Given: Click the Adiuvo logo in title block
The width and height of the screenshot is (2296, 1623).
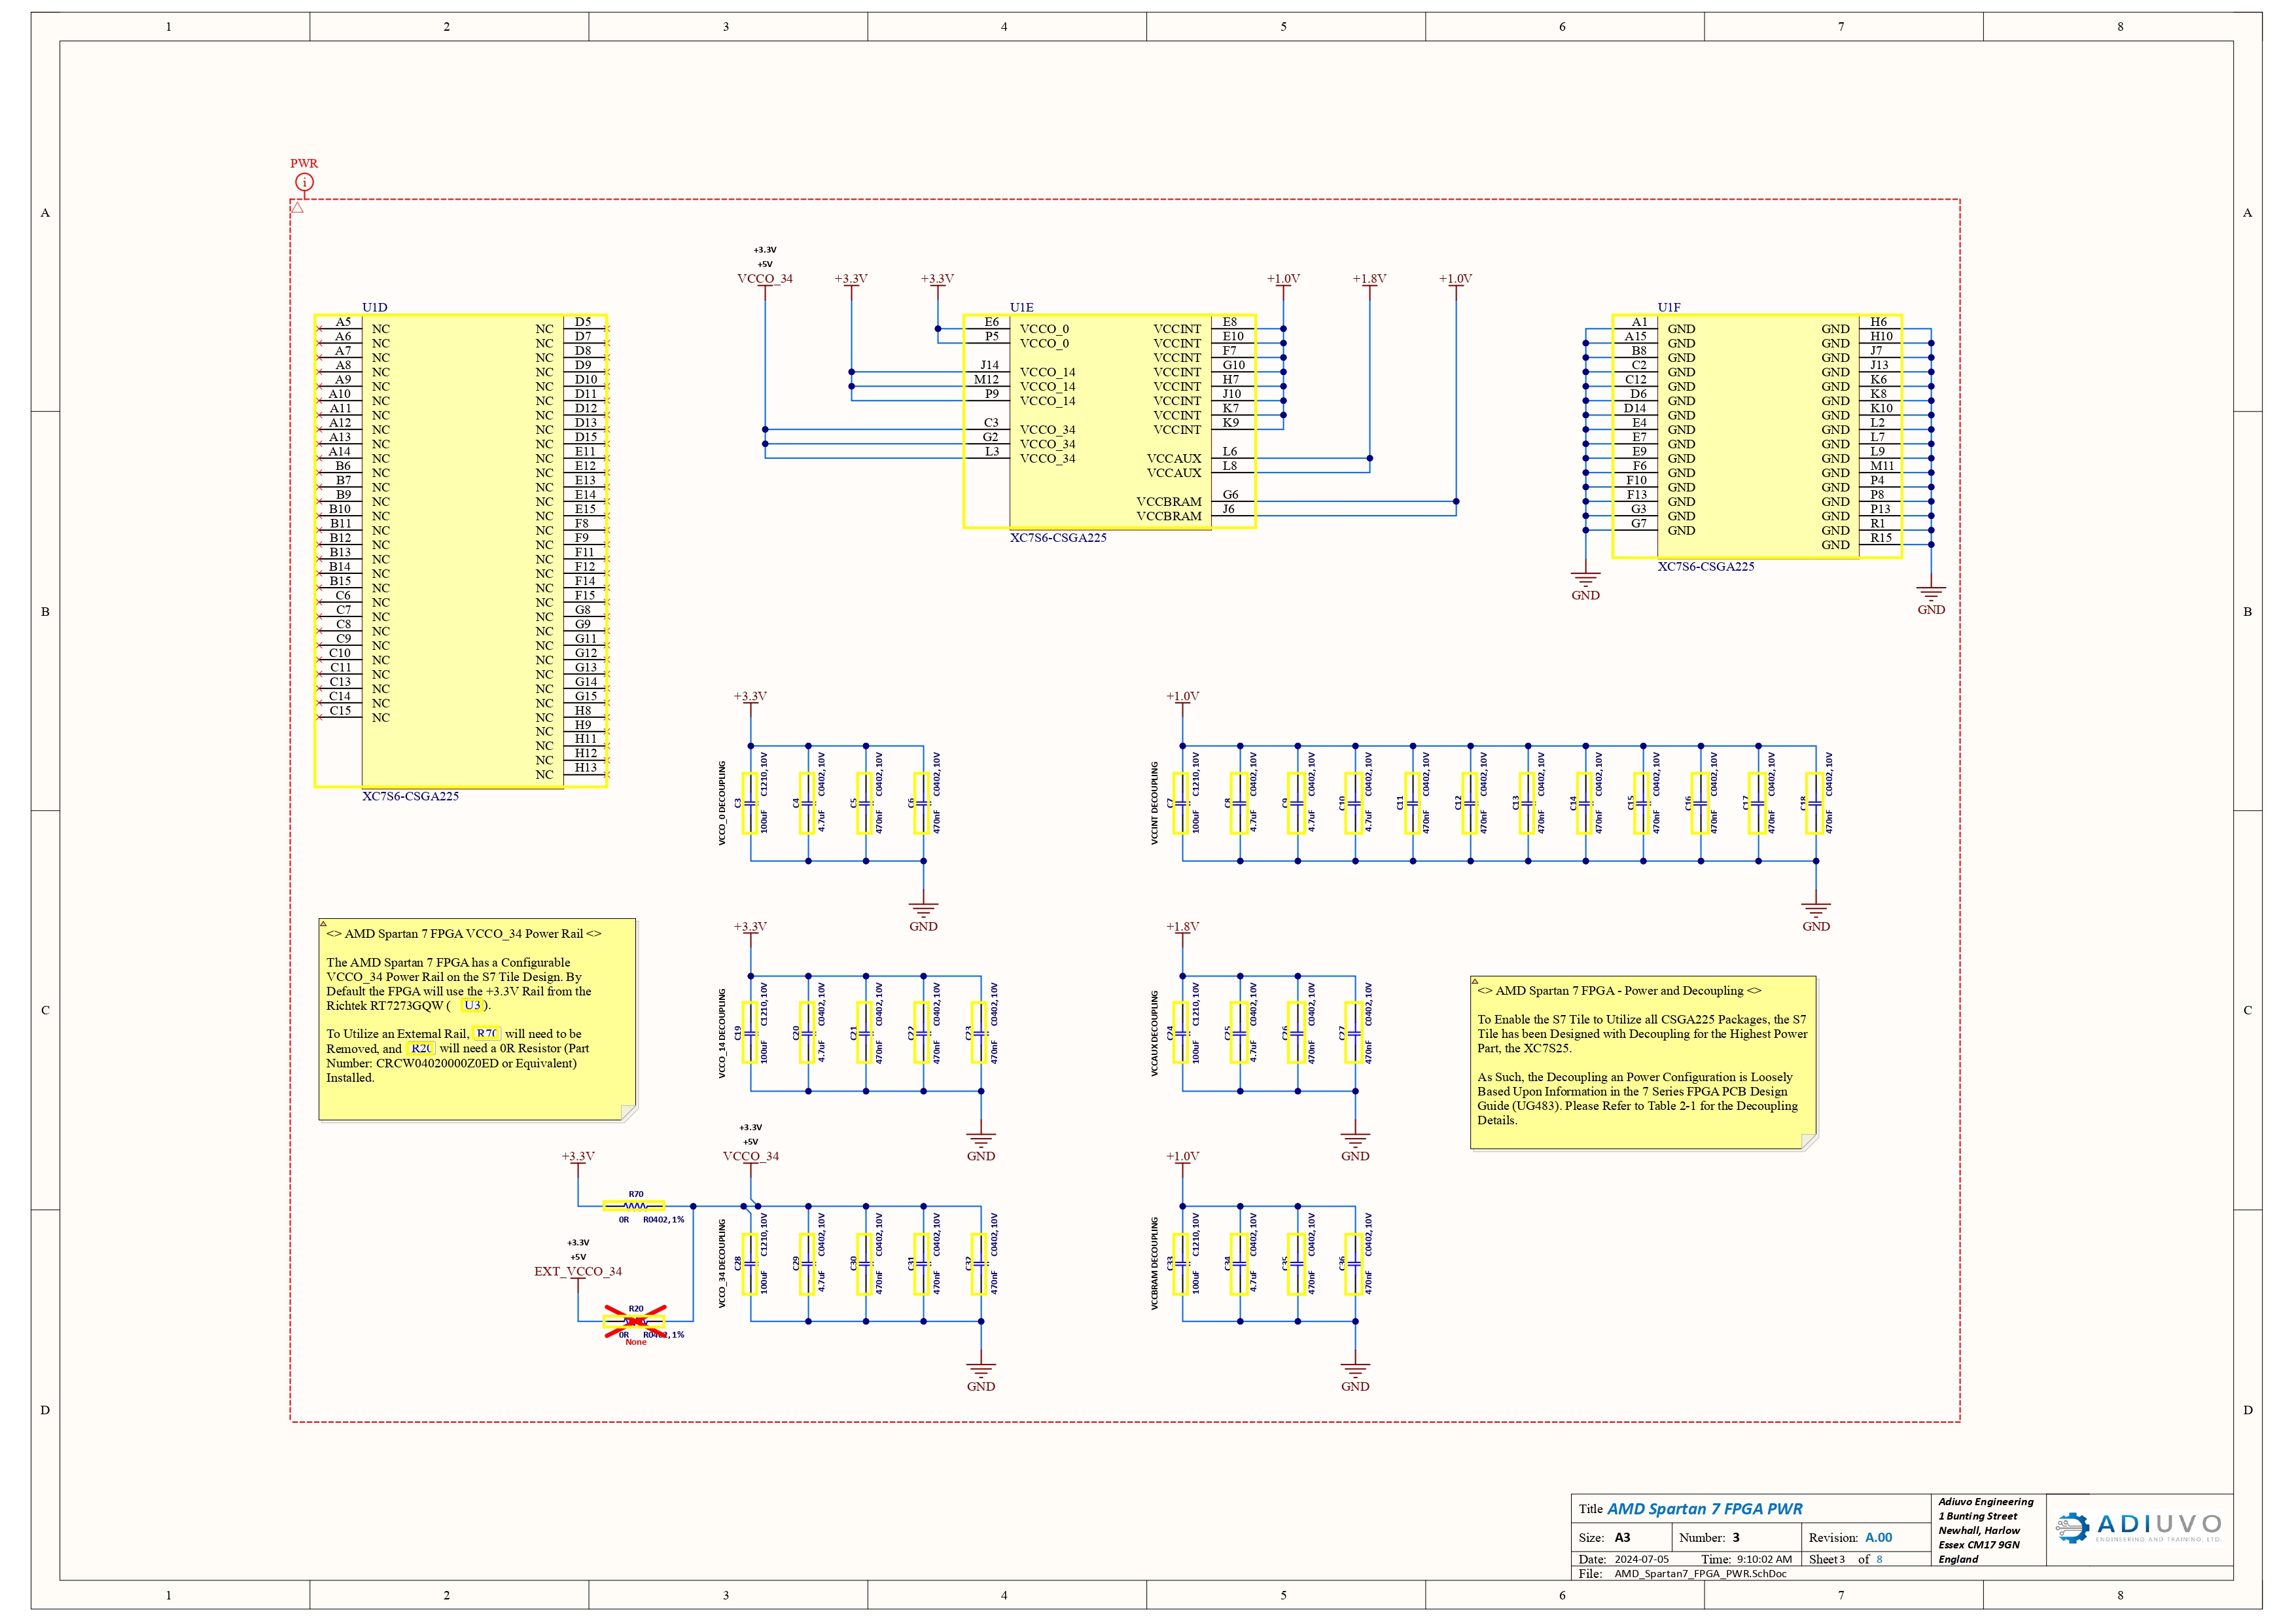Looking at the screenshot, I should coord(2138,1526).
